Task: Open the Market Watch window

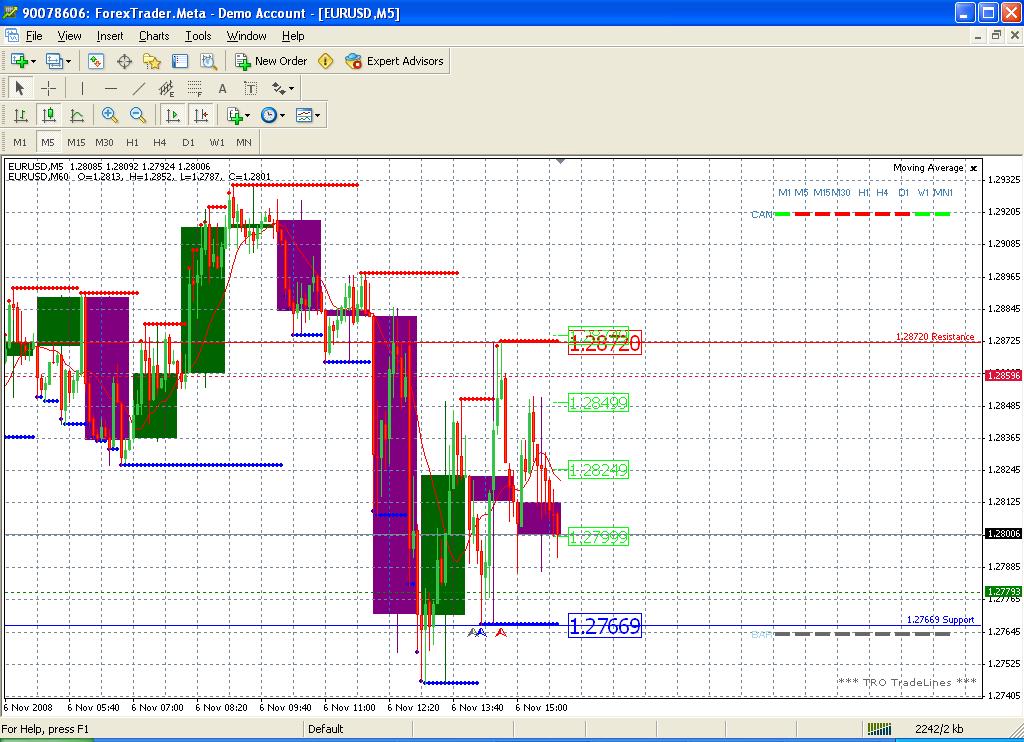Action: pyautogui.click(x=96, y=61)
